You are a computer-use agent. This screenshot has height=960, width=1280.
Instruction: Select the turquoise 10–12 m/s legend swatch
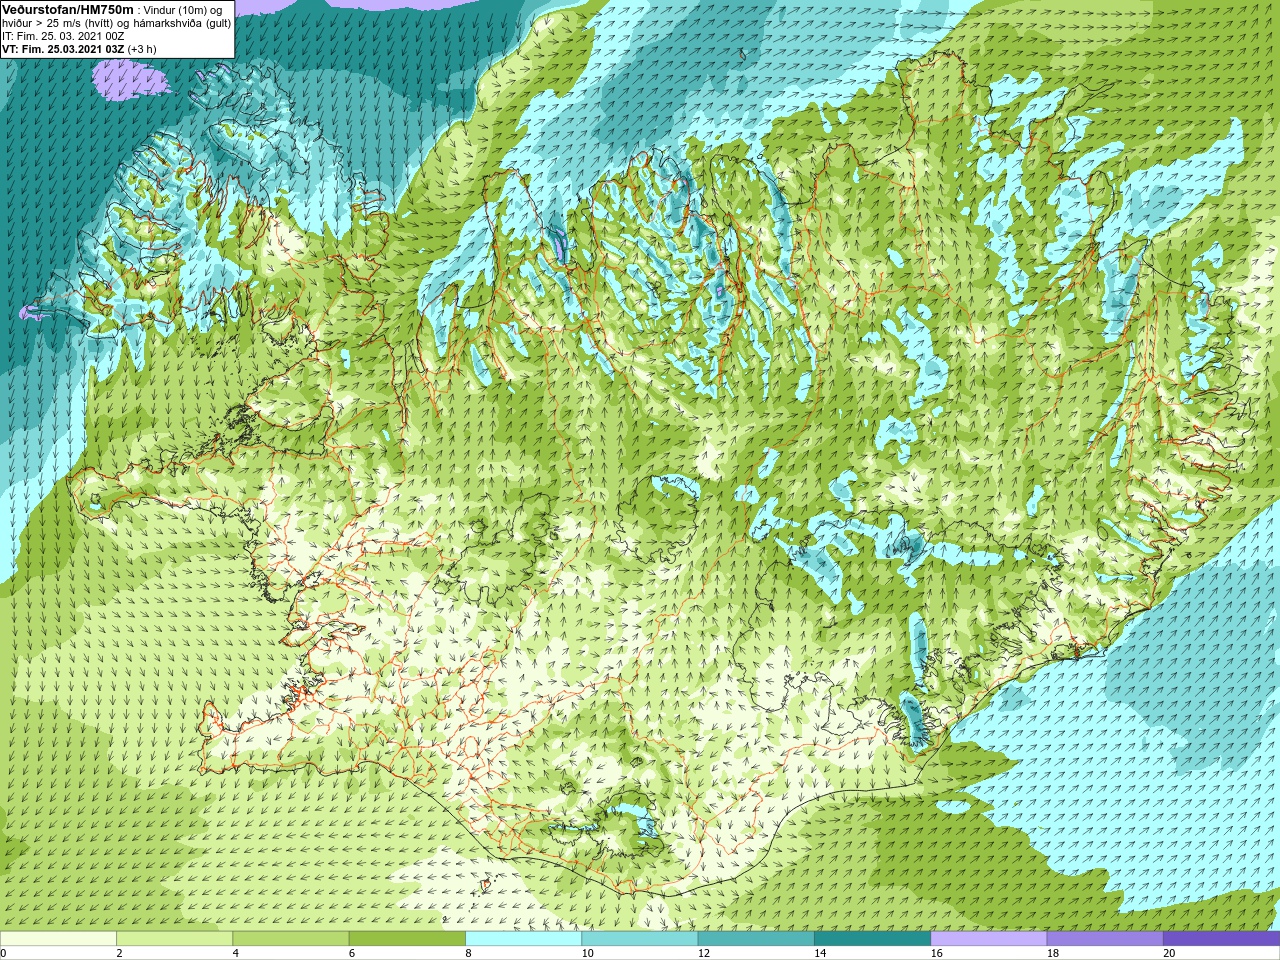[x=639, y=939]
